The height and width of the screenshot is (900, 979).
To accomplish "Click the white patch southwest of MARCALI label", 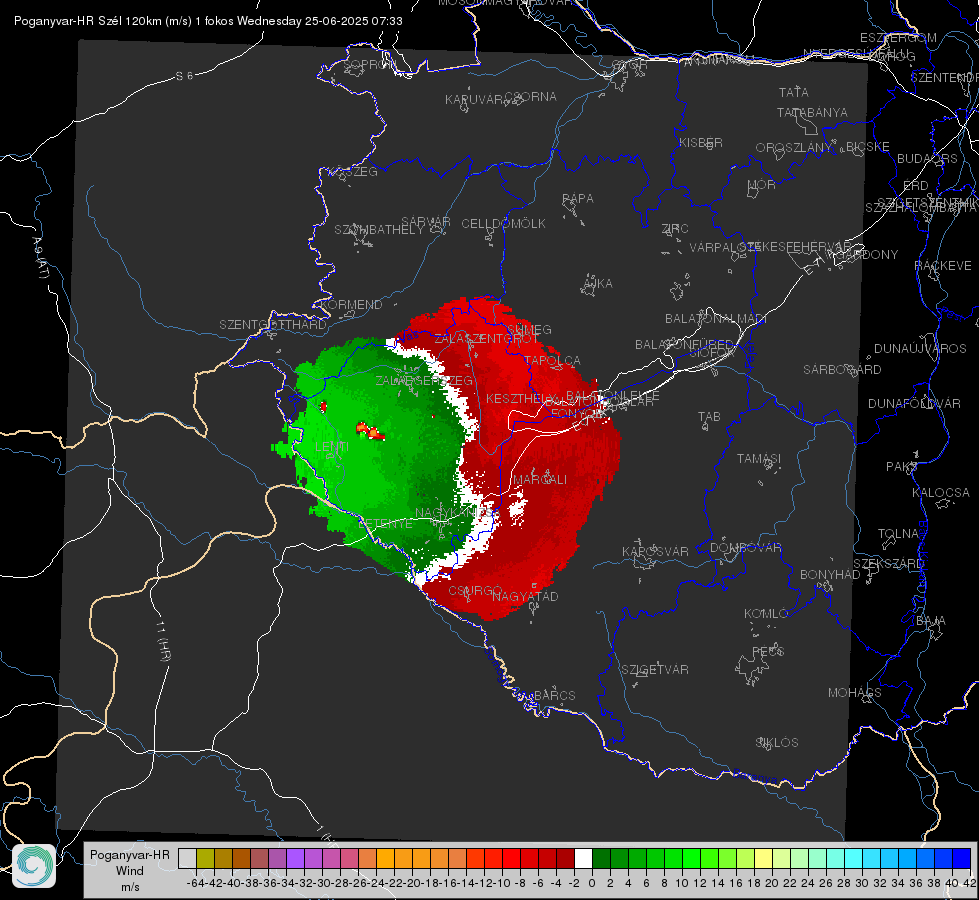I will (517, 508).
